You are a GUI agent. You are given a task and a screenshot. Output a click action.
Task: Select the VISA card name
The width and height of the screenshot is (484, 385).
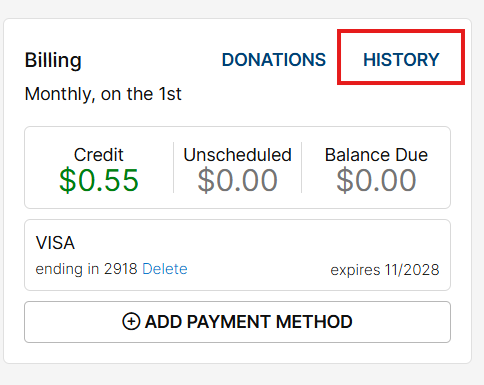[x=55, y=243]
